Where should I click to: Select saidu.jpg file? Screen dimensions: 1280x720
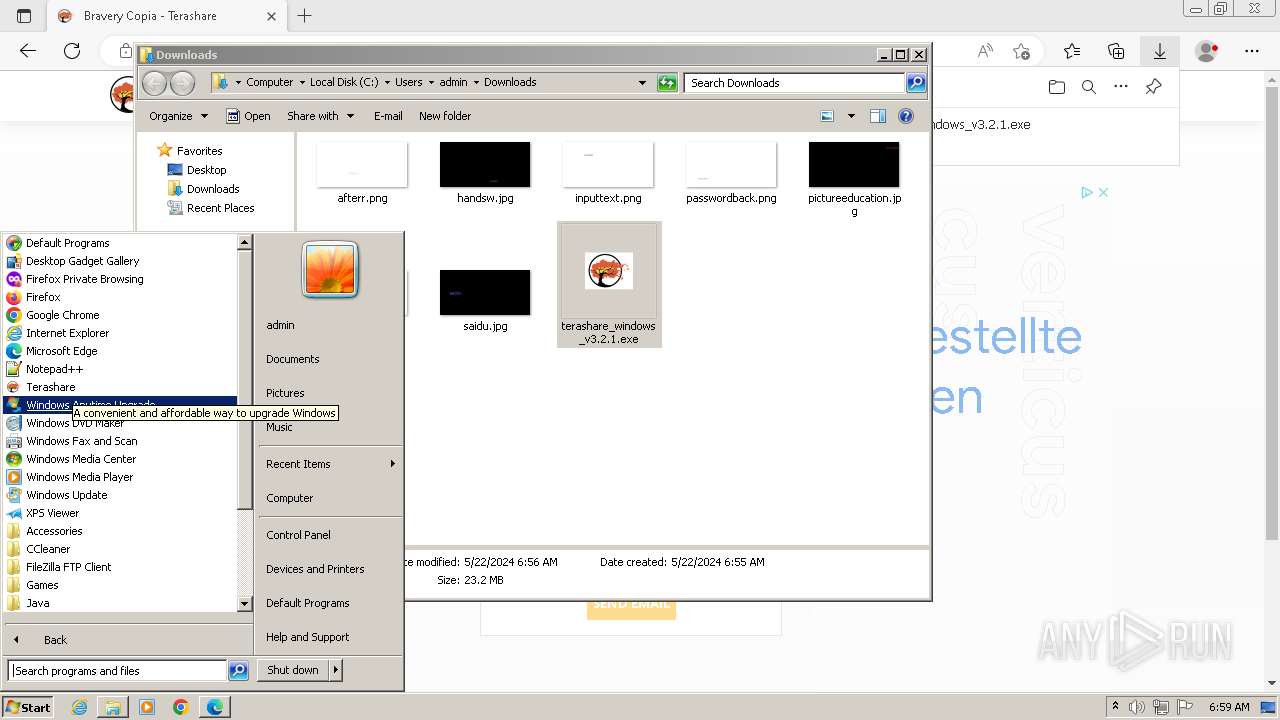[x=485, y=301]
